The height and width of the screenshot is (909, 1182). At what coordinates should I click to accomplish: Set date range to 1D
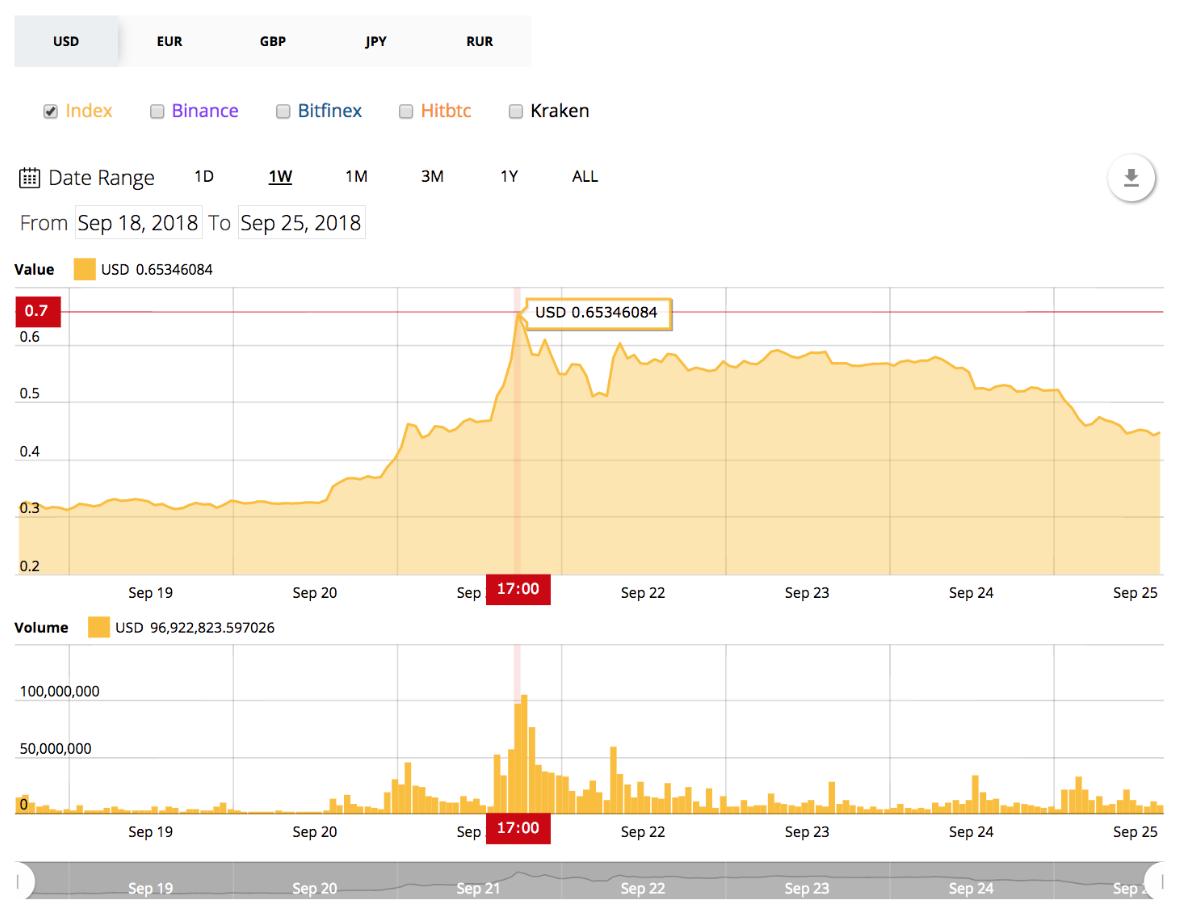(204, 177)
